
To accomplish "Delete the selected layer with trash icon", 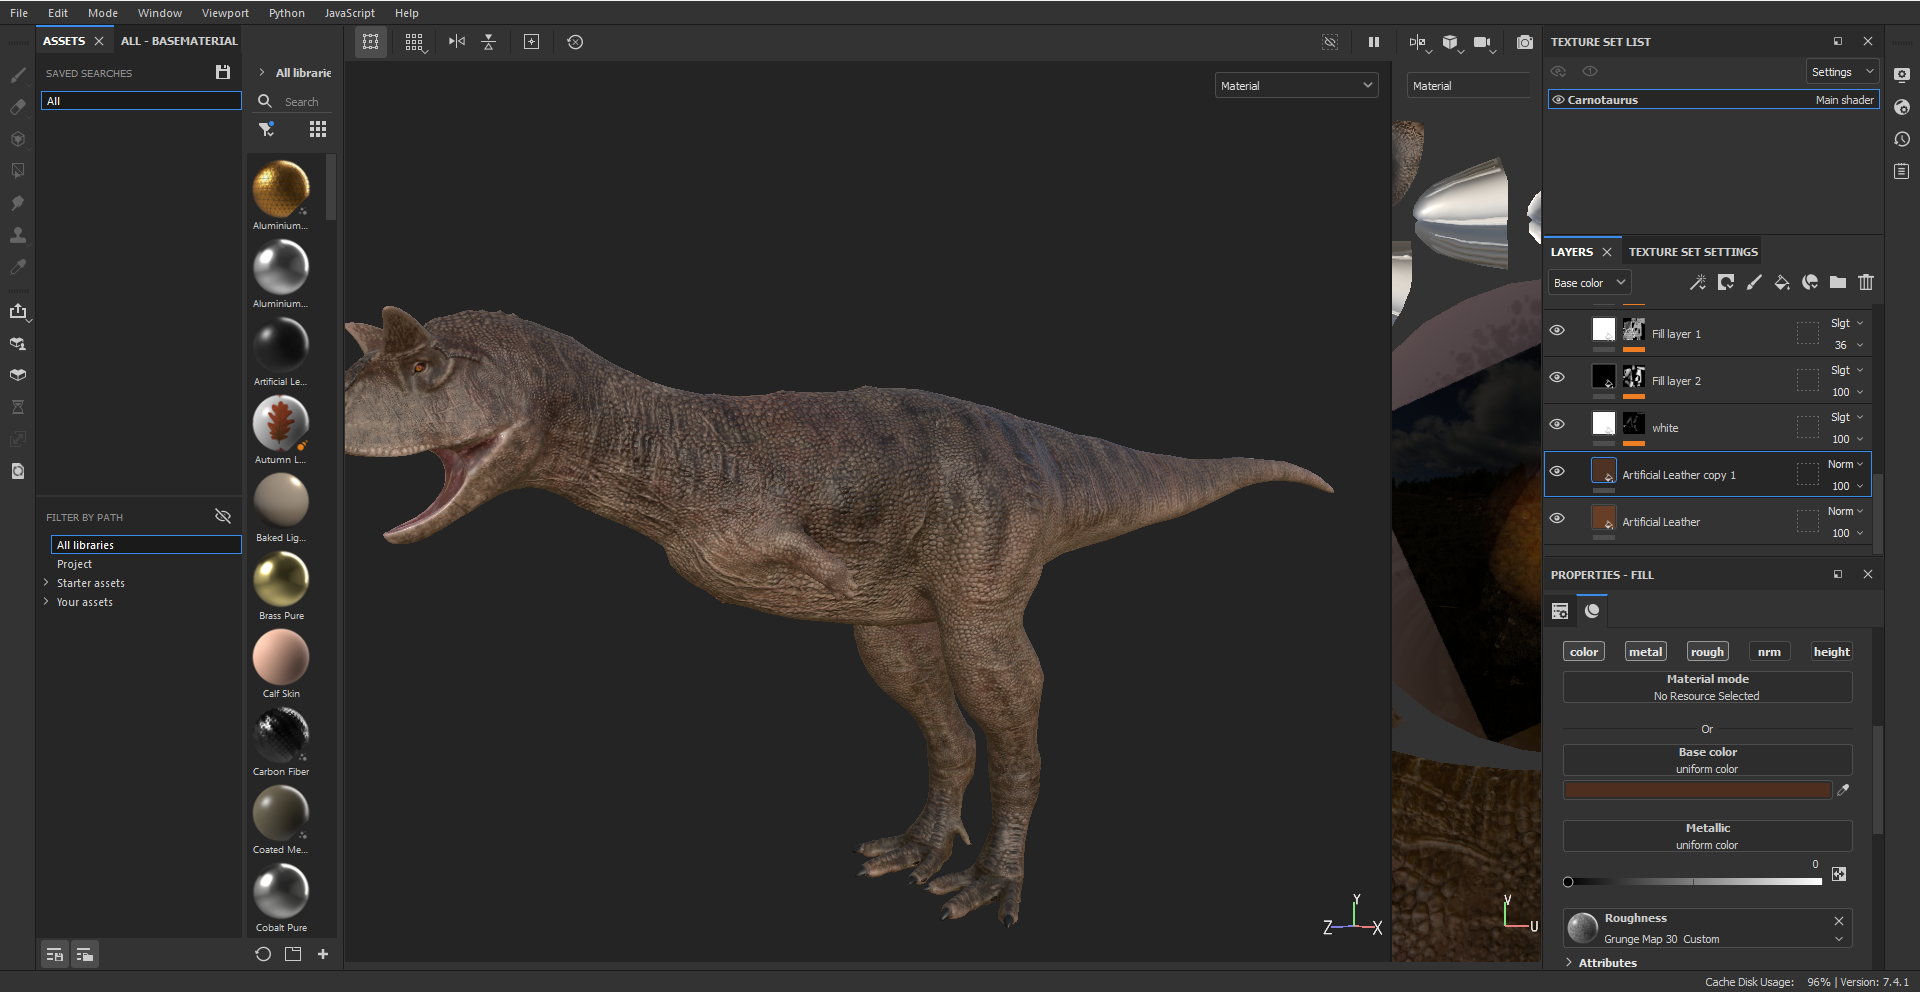I will [x=1866, y=283].
